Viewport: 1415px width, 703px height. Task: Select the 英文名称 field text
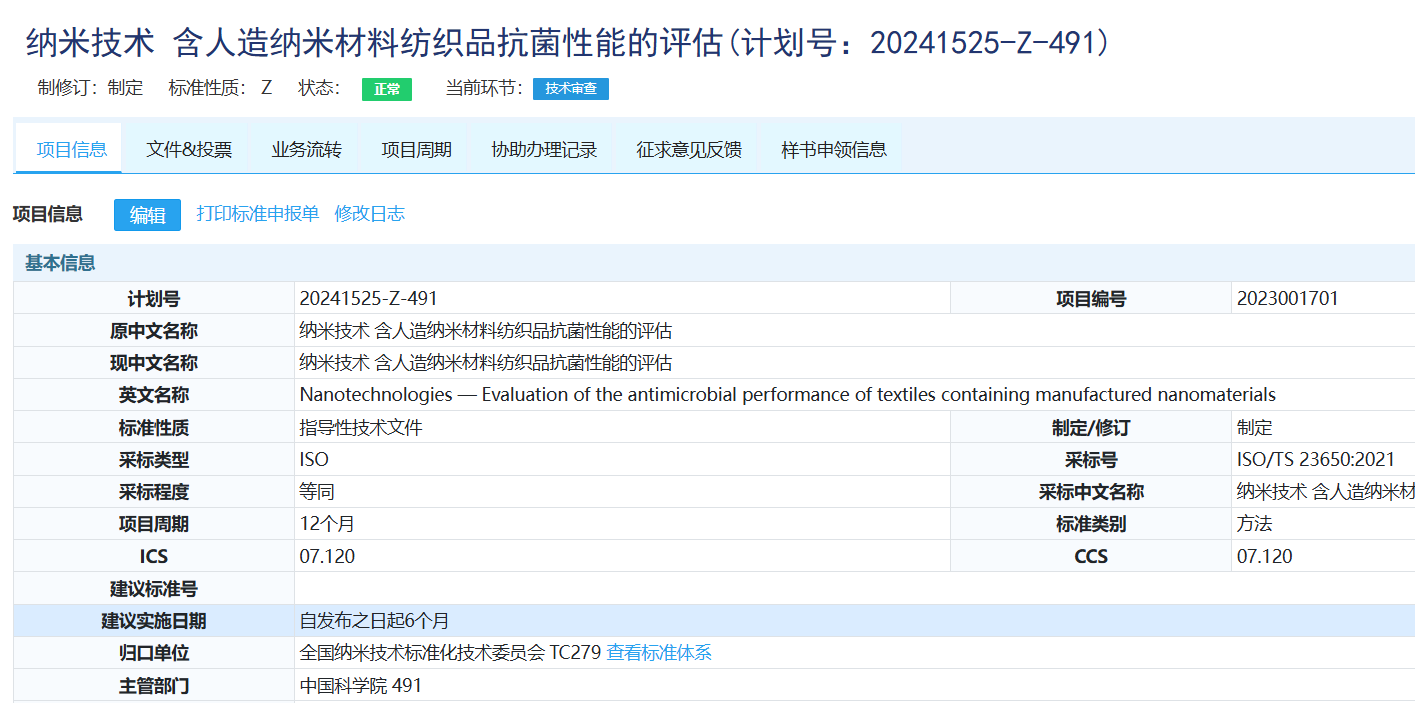(x=787, y=394)
